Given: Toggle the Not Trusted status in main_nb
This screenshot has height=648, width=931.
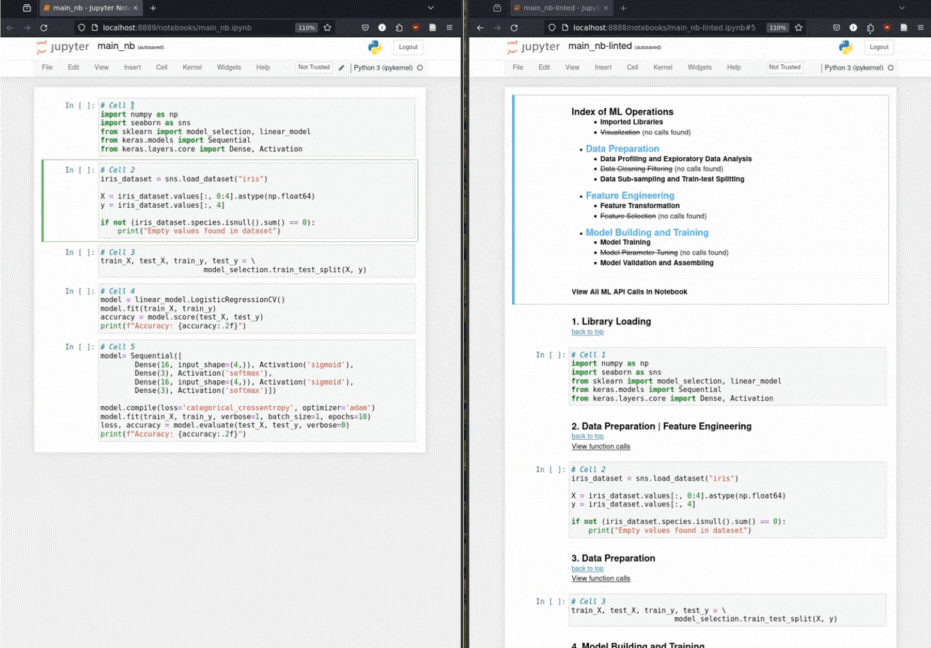Looking at the screenshot, I should (x=313, y=68).
